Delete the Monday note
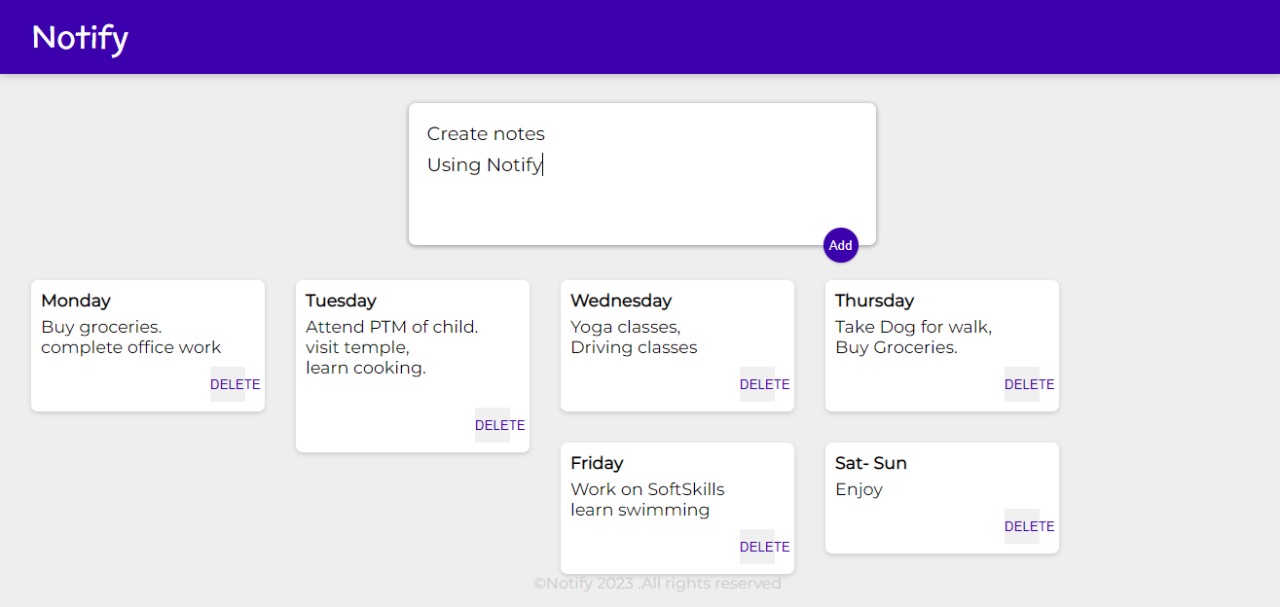 [235, 384]
